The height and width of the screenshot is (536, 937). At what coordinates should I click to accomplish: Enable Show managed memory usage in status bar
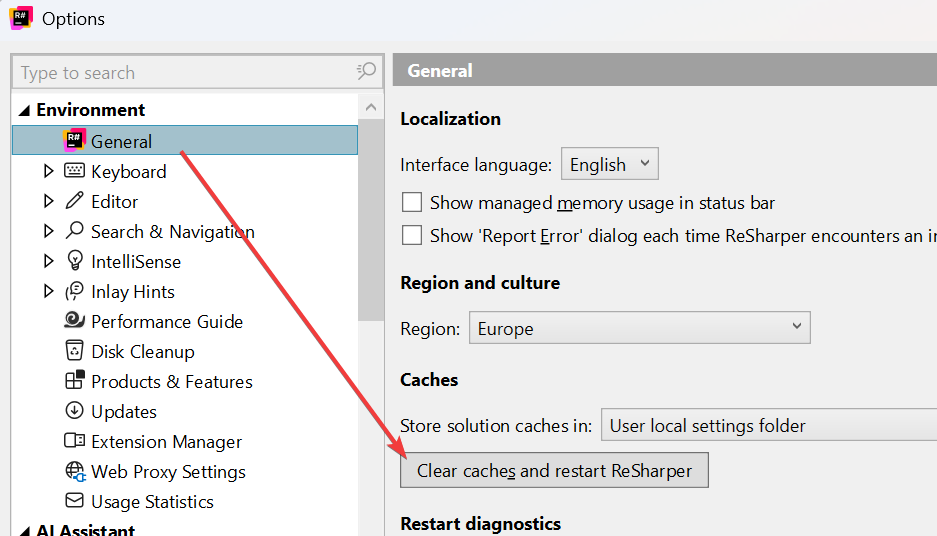coord(412,203)
